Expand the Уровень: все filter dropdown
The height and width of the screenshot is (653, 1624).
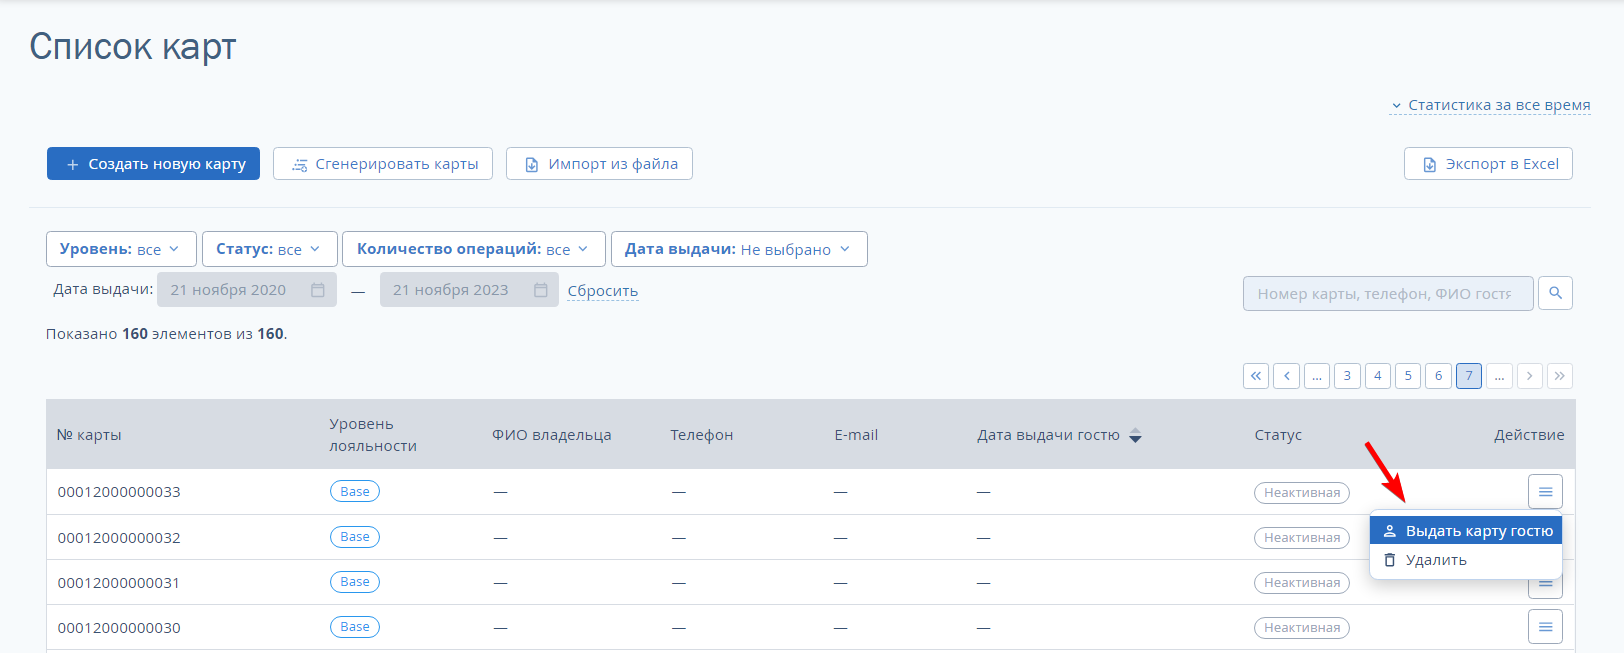pyautogui.click(x=121, y=249)
